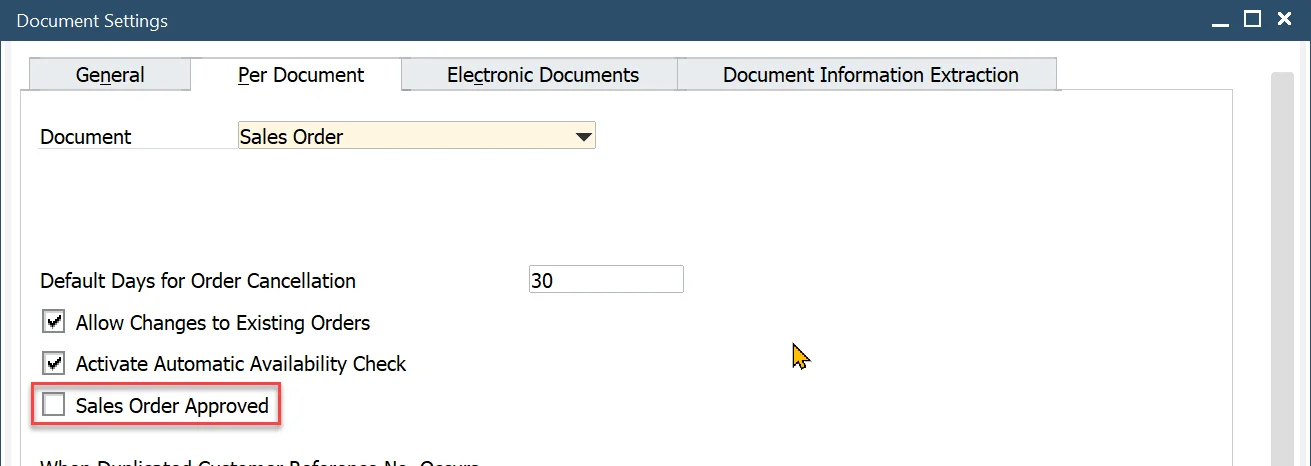Click the Allow Changes to Existing Orders text
1311x466 pixels.
pyautogui.click(x=223, y=323)
